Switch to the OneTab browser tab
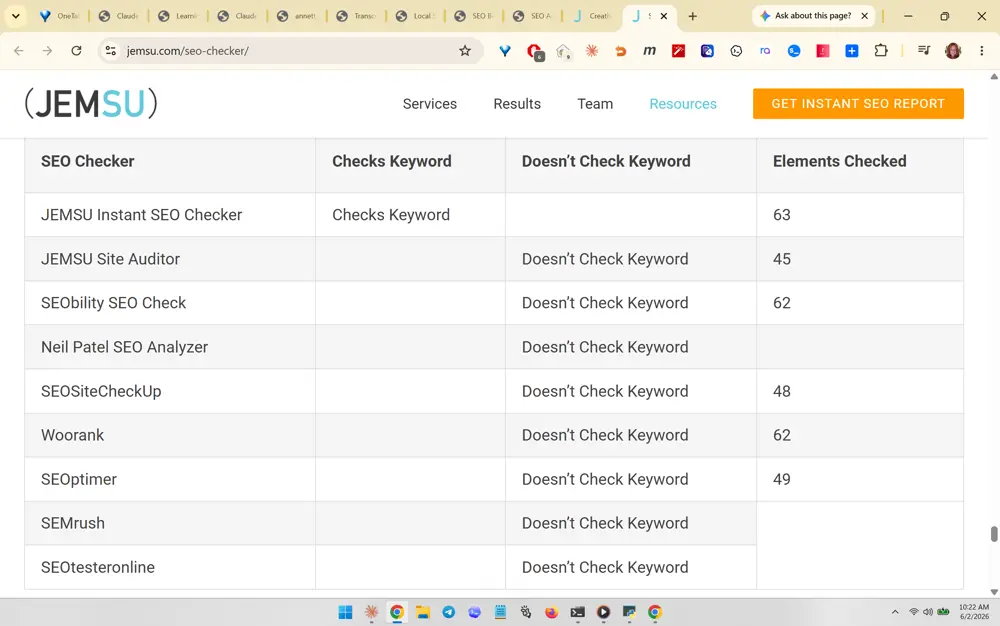This screenshot has width=1000, height=626. pyautogui.click(x=59, y=16)
